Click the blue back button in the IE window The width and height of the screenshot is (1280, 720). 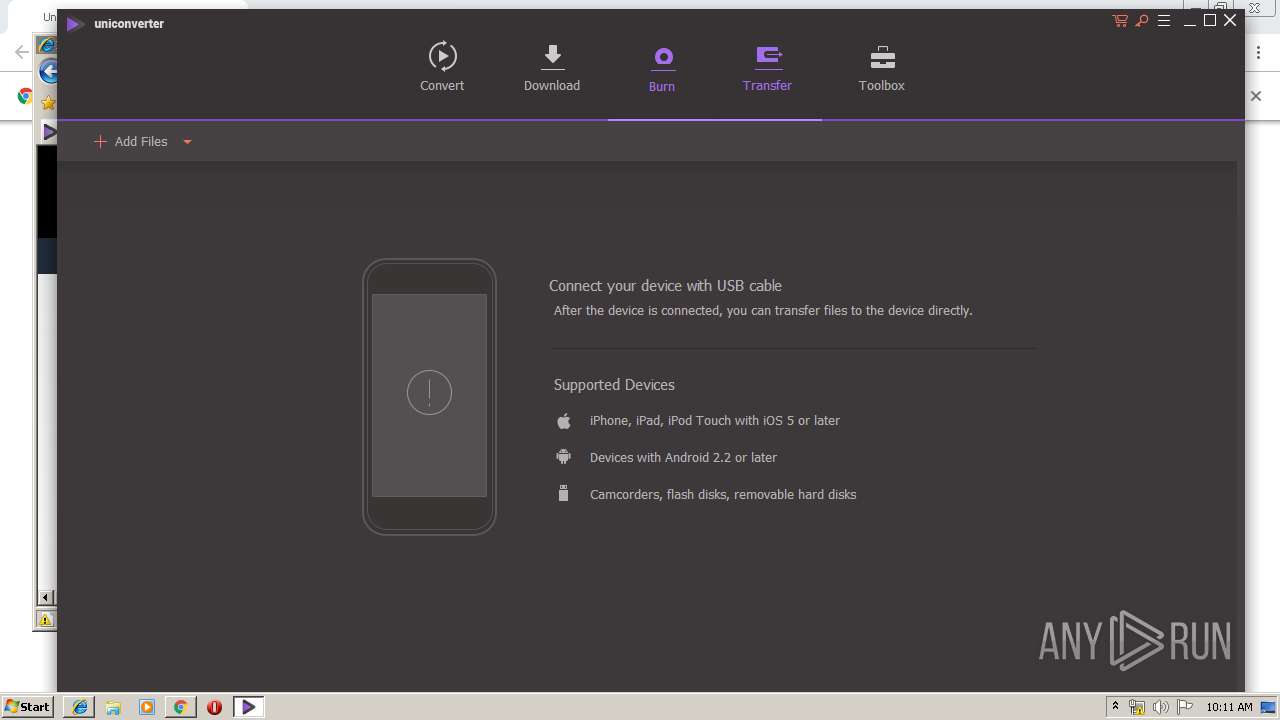(48, 72)
